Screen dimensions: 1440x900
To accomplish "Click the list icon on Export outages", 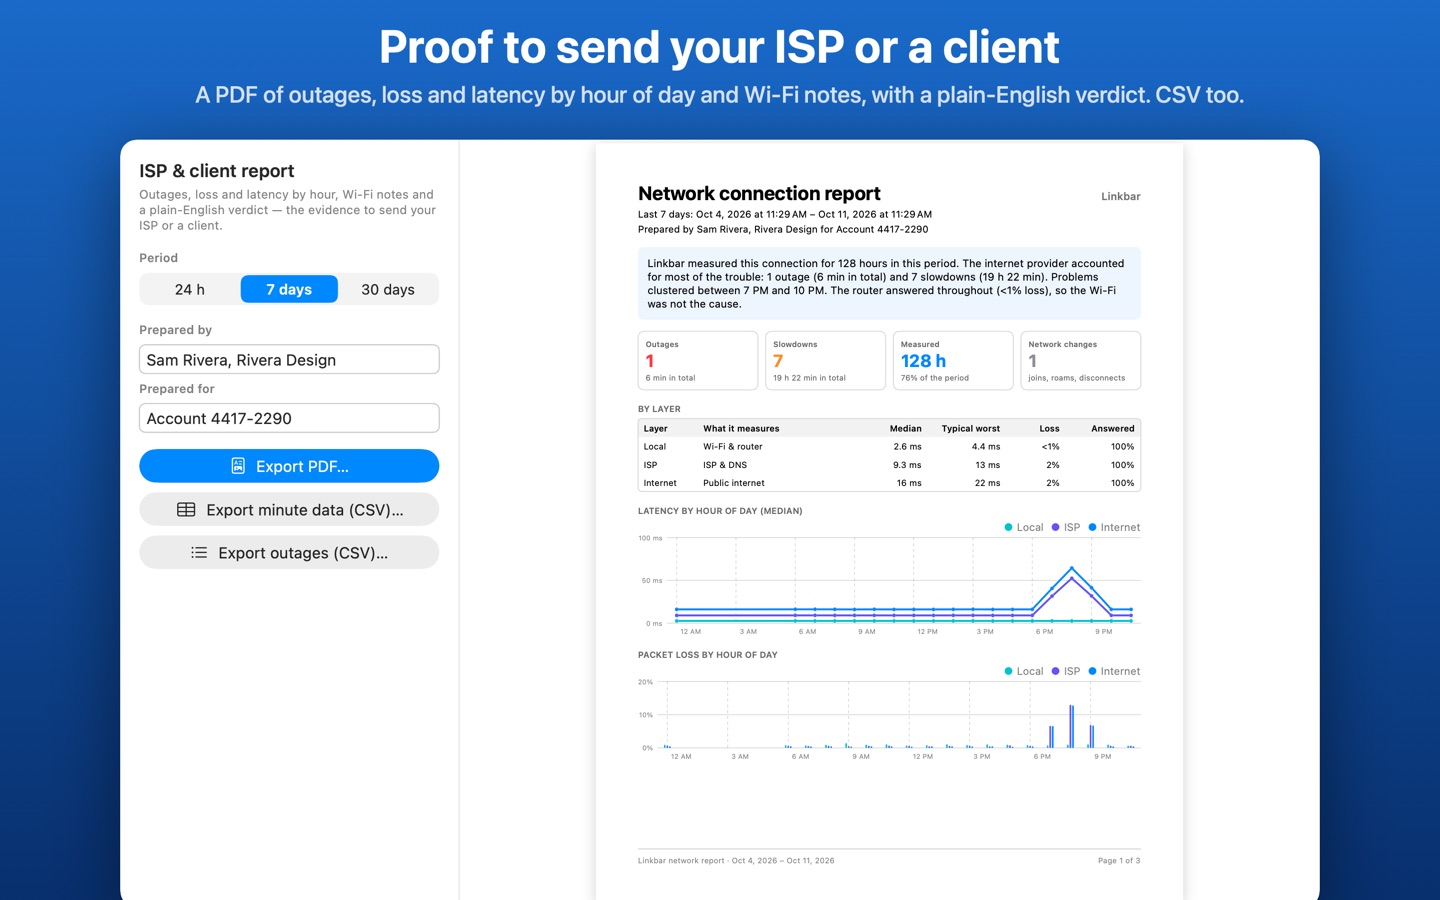I will click(199, 553).
